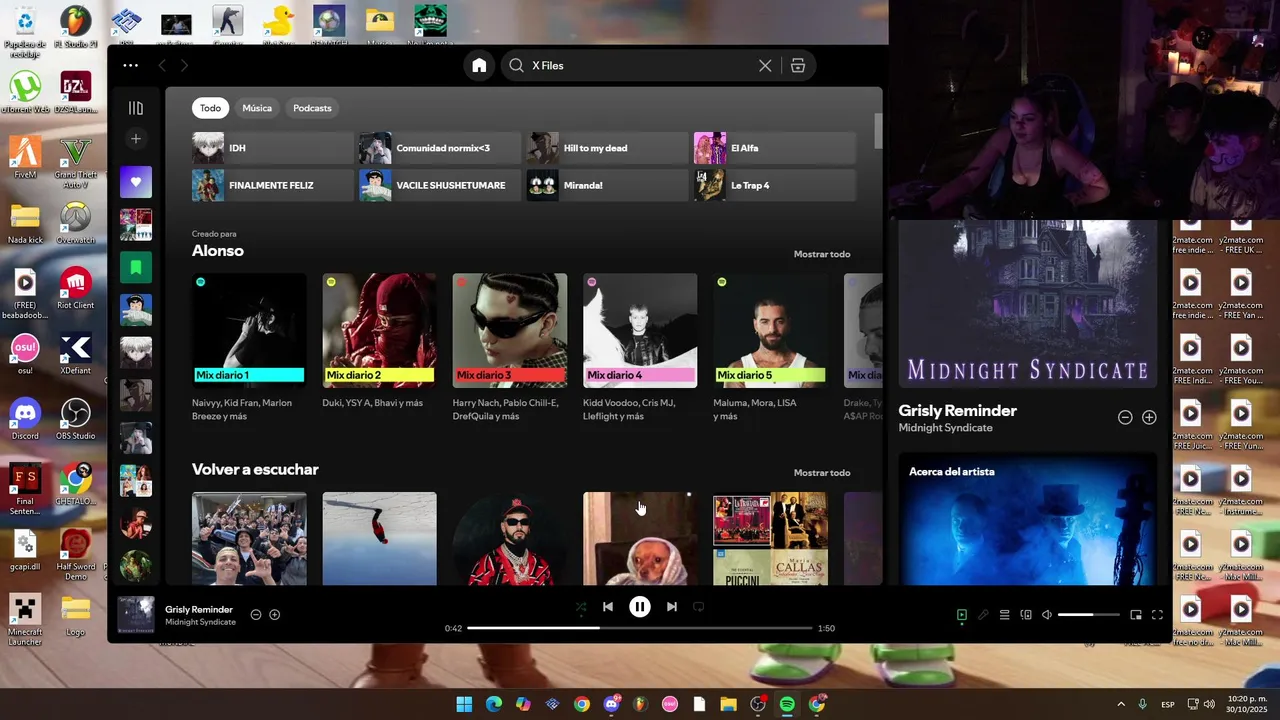The image size is (1280, 720).
Task: Go to Spotify Home with house icon
Action: click(479, 65)
